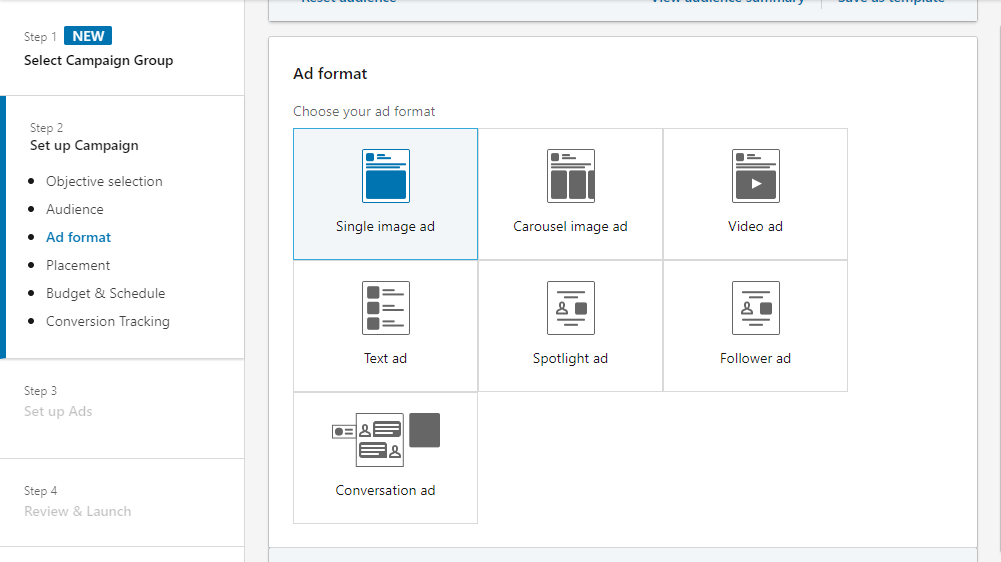Select the Single image ad icon
Image resolution: width=1001 pixels, height=562 pixels.
(386, 176)
